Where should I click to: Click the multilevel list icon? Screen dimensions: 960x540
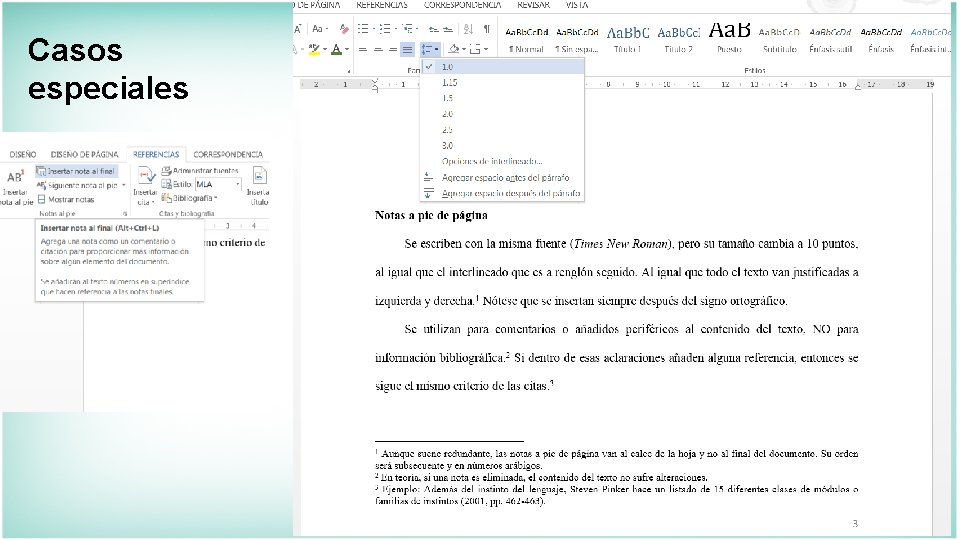click(408, 29)
